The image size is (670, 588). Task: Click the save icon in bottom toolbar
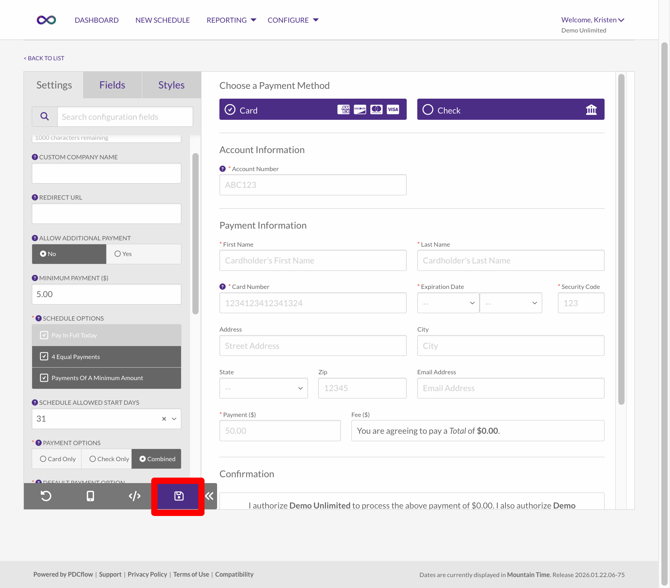coord(179,496)
